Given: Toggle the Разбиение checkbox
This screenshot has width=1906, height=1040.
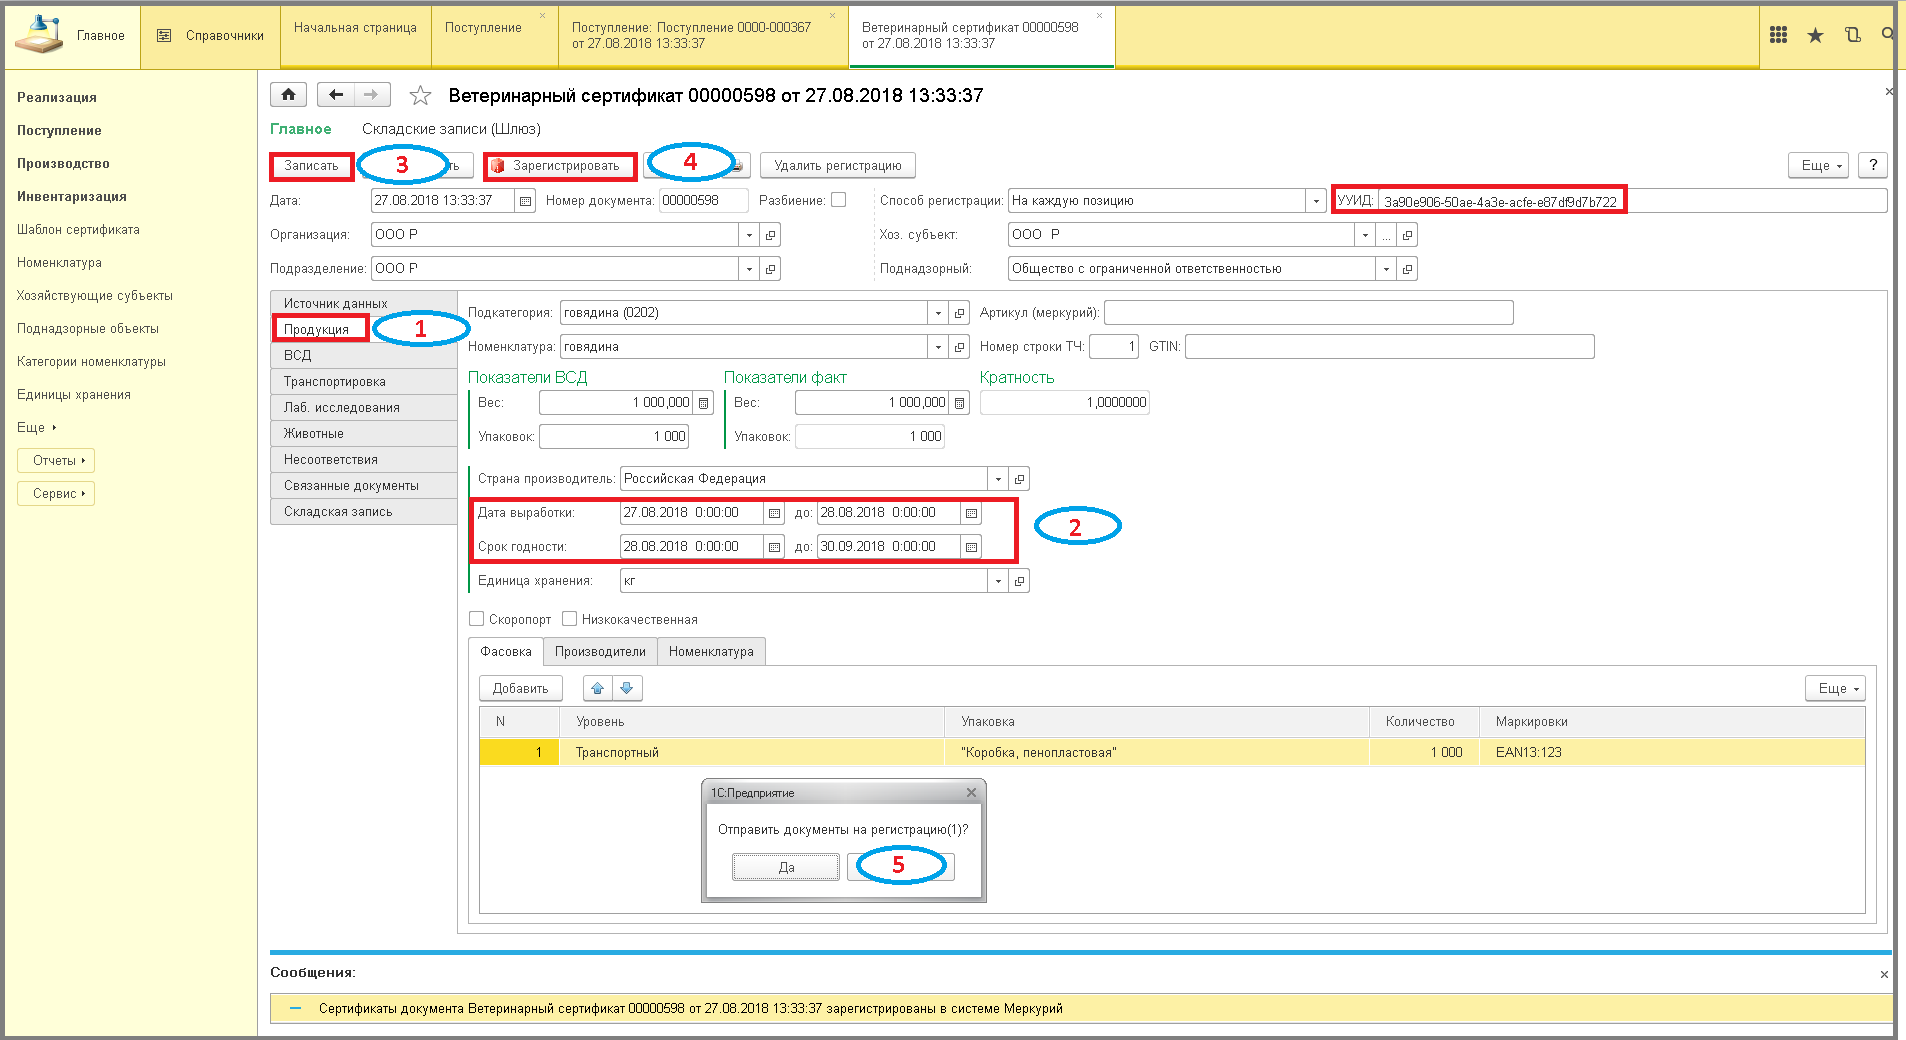Looking at the screenshot, I should pyautogui.click(x=839, y=200).
